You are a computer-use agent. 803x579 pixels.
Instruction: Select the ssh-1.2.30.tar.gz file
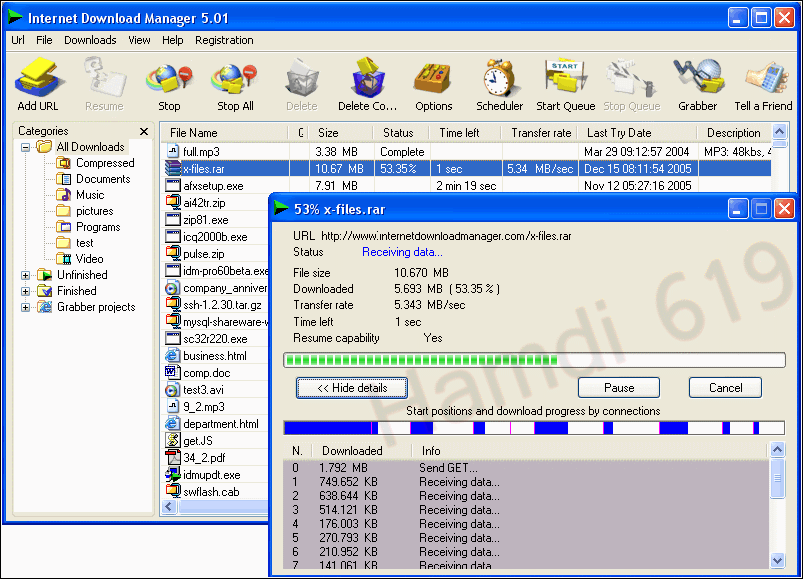(x=222, y=305)
